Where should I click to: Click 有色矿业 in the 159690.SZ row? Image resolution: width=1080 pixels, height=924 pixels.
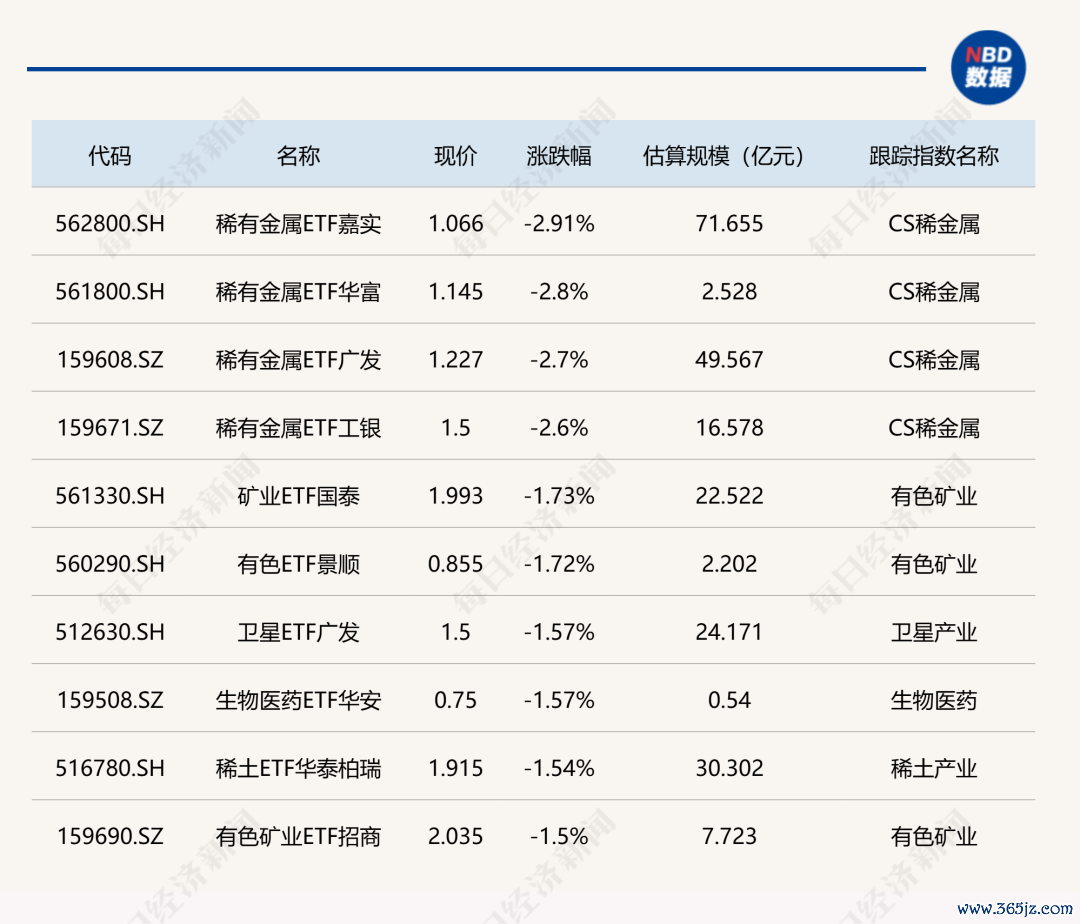click(933, 837)
